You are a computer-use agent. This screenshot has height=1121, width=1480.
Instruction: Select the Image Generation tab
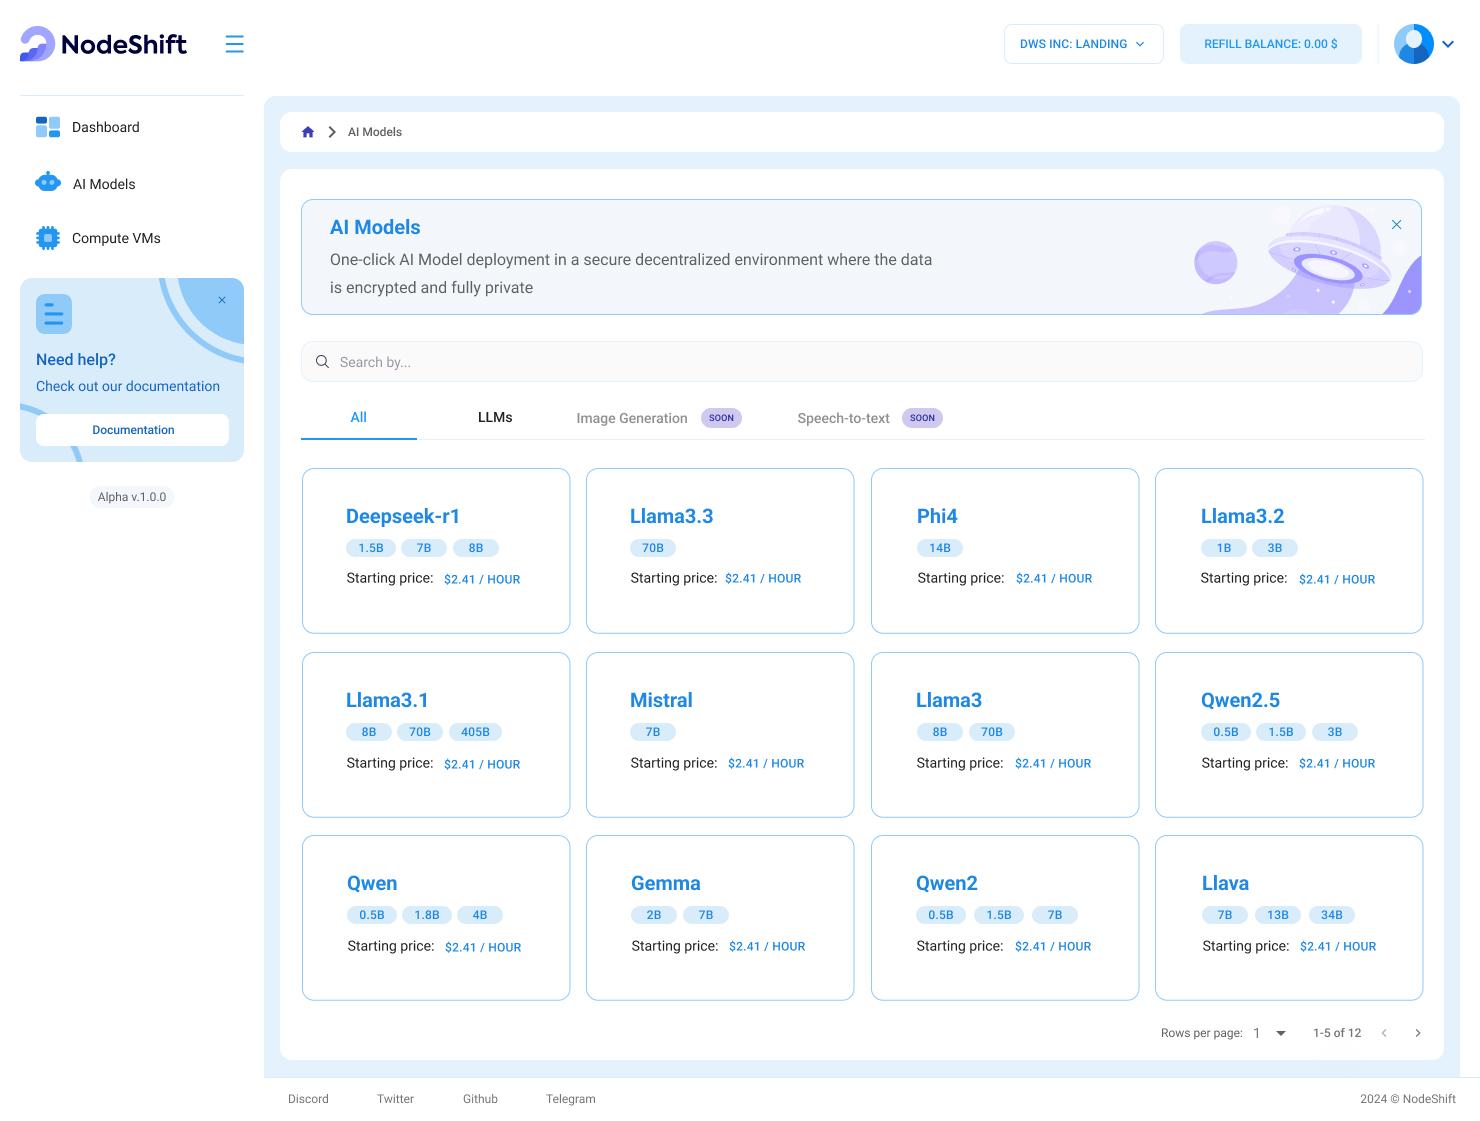632,418
